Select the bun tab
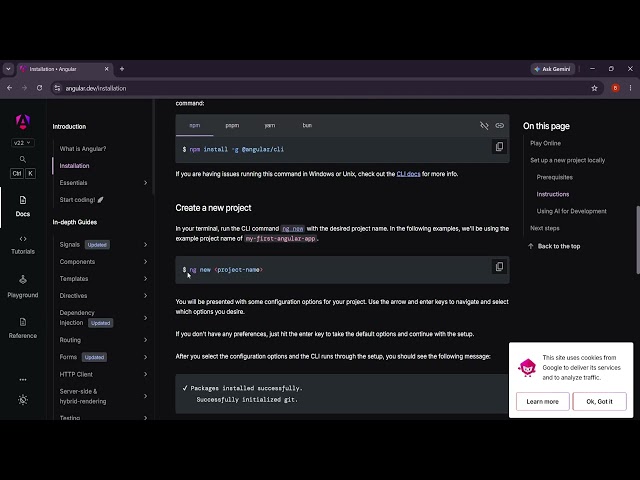The image size is (640, 480). point(307,125)
